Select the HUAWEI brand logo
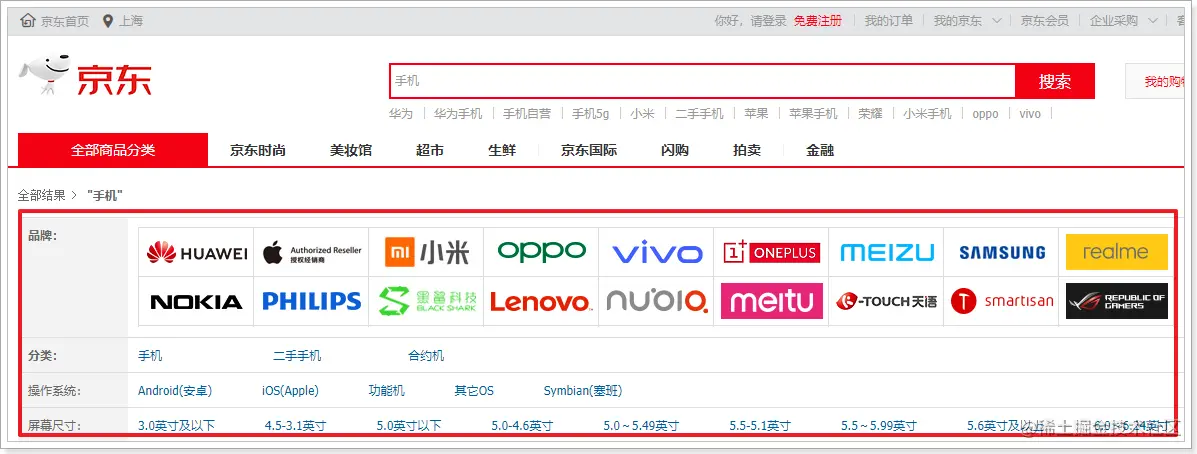1197x454 pixels. 197,253
